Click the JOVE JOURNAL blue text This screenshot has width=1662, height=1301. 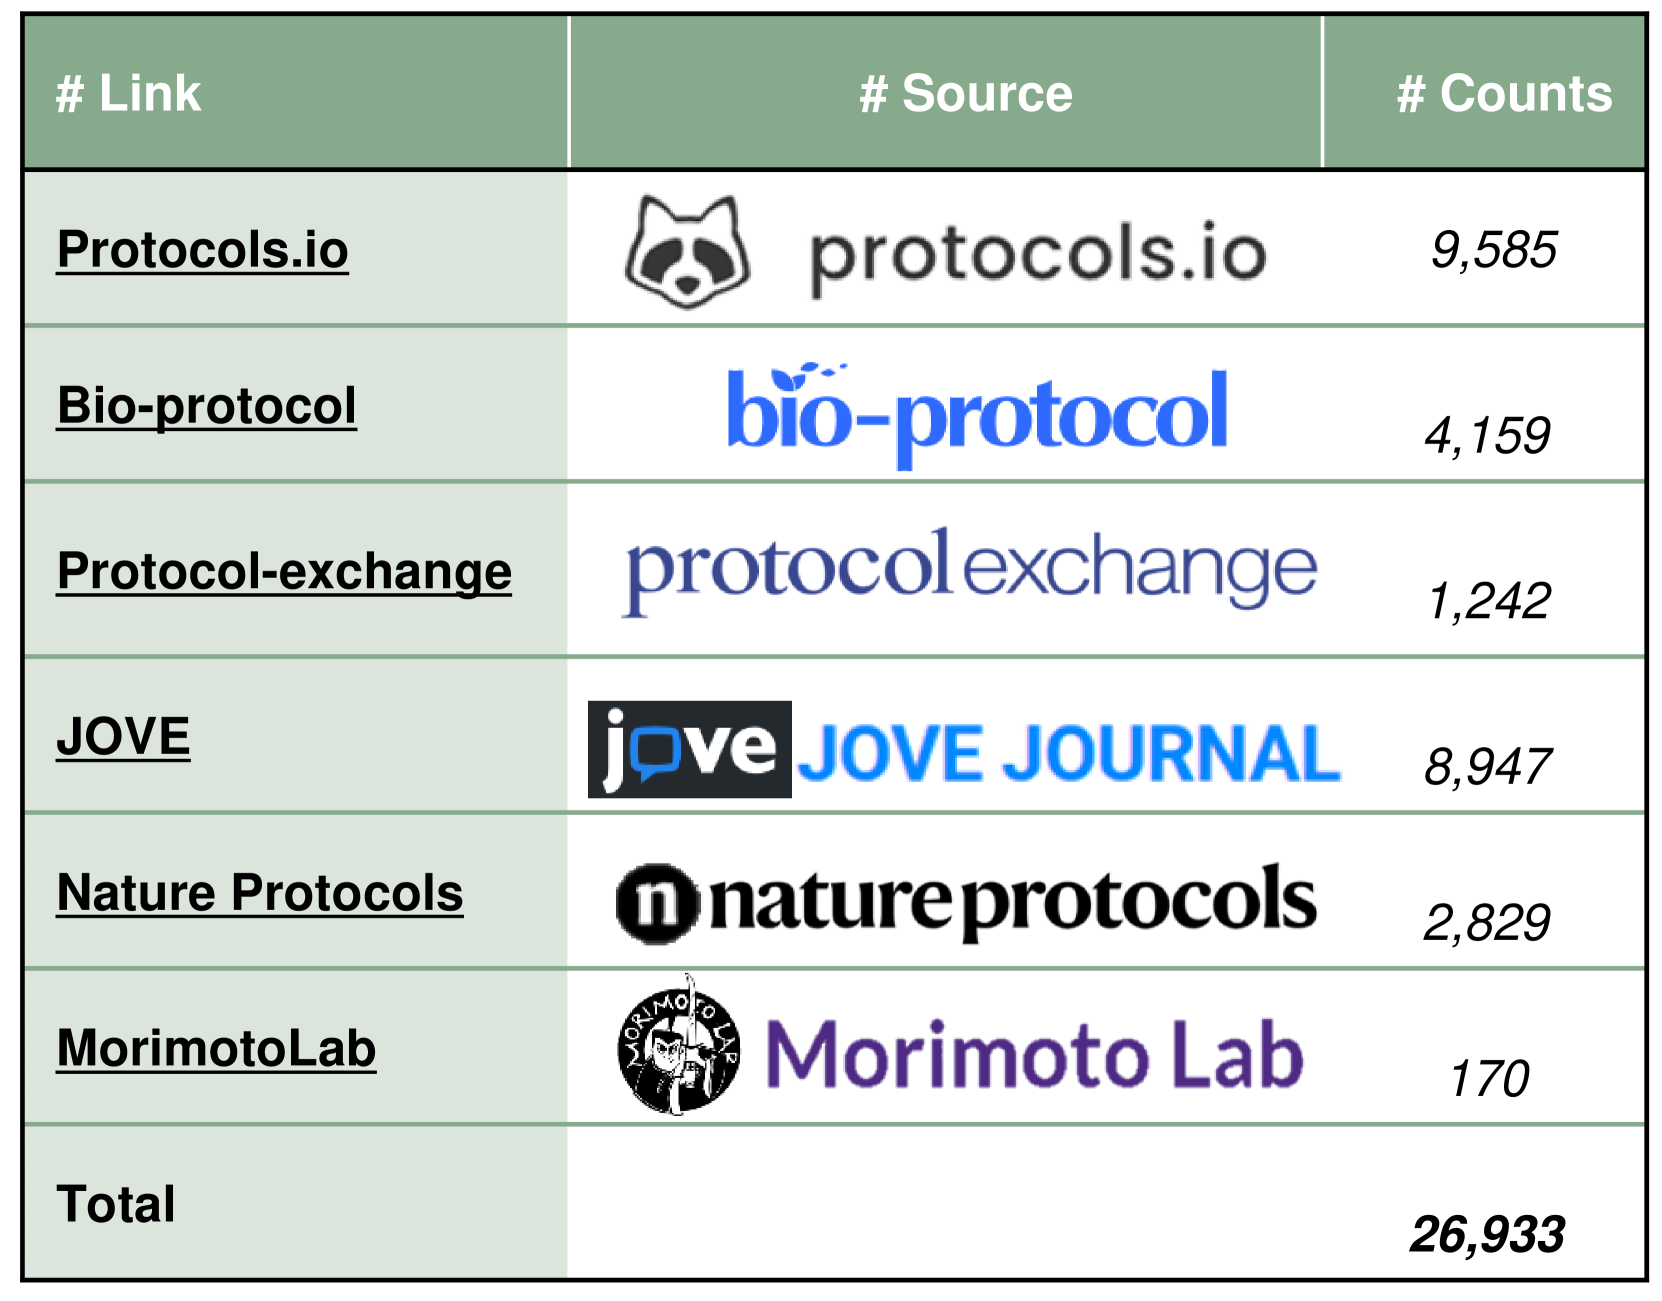pyautogui.click(x=1068, y=753)
